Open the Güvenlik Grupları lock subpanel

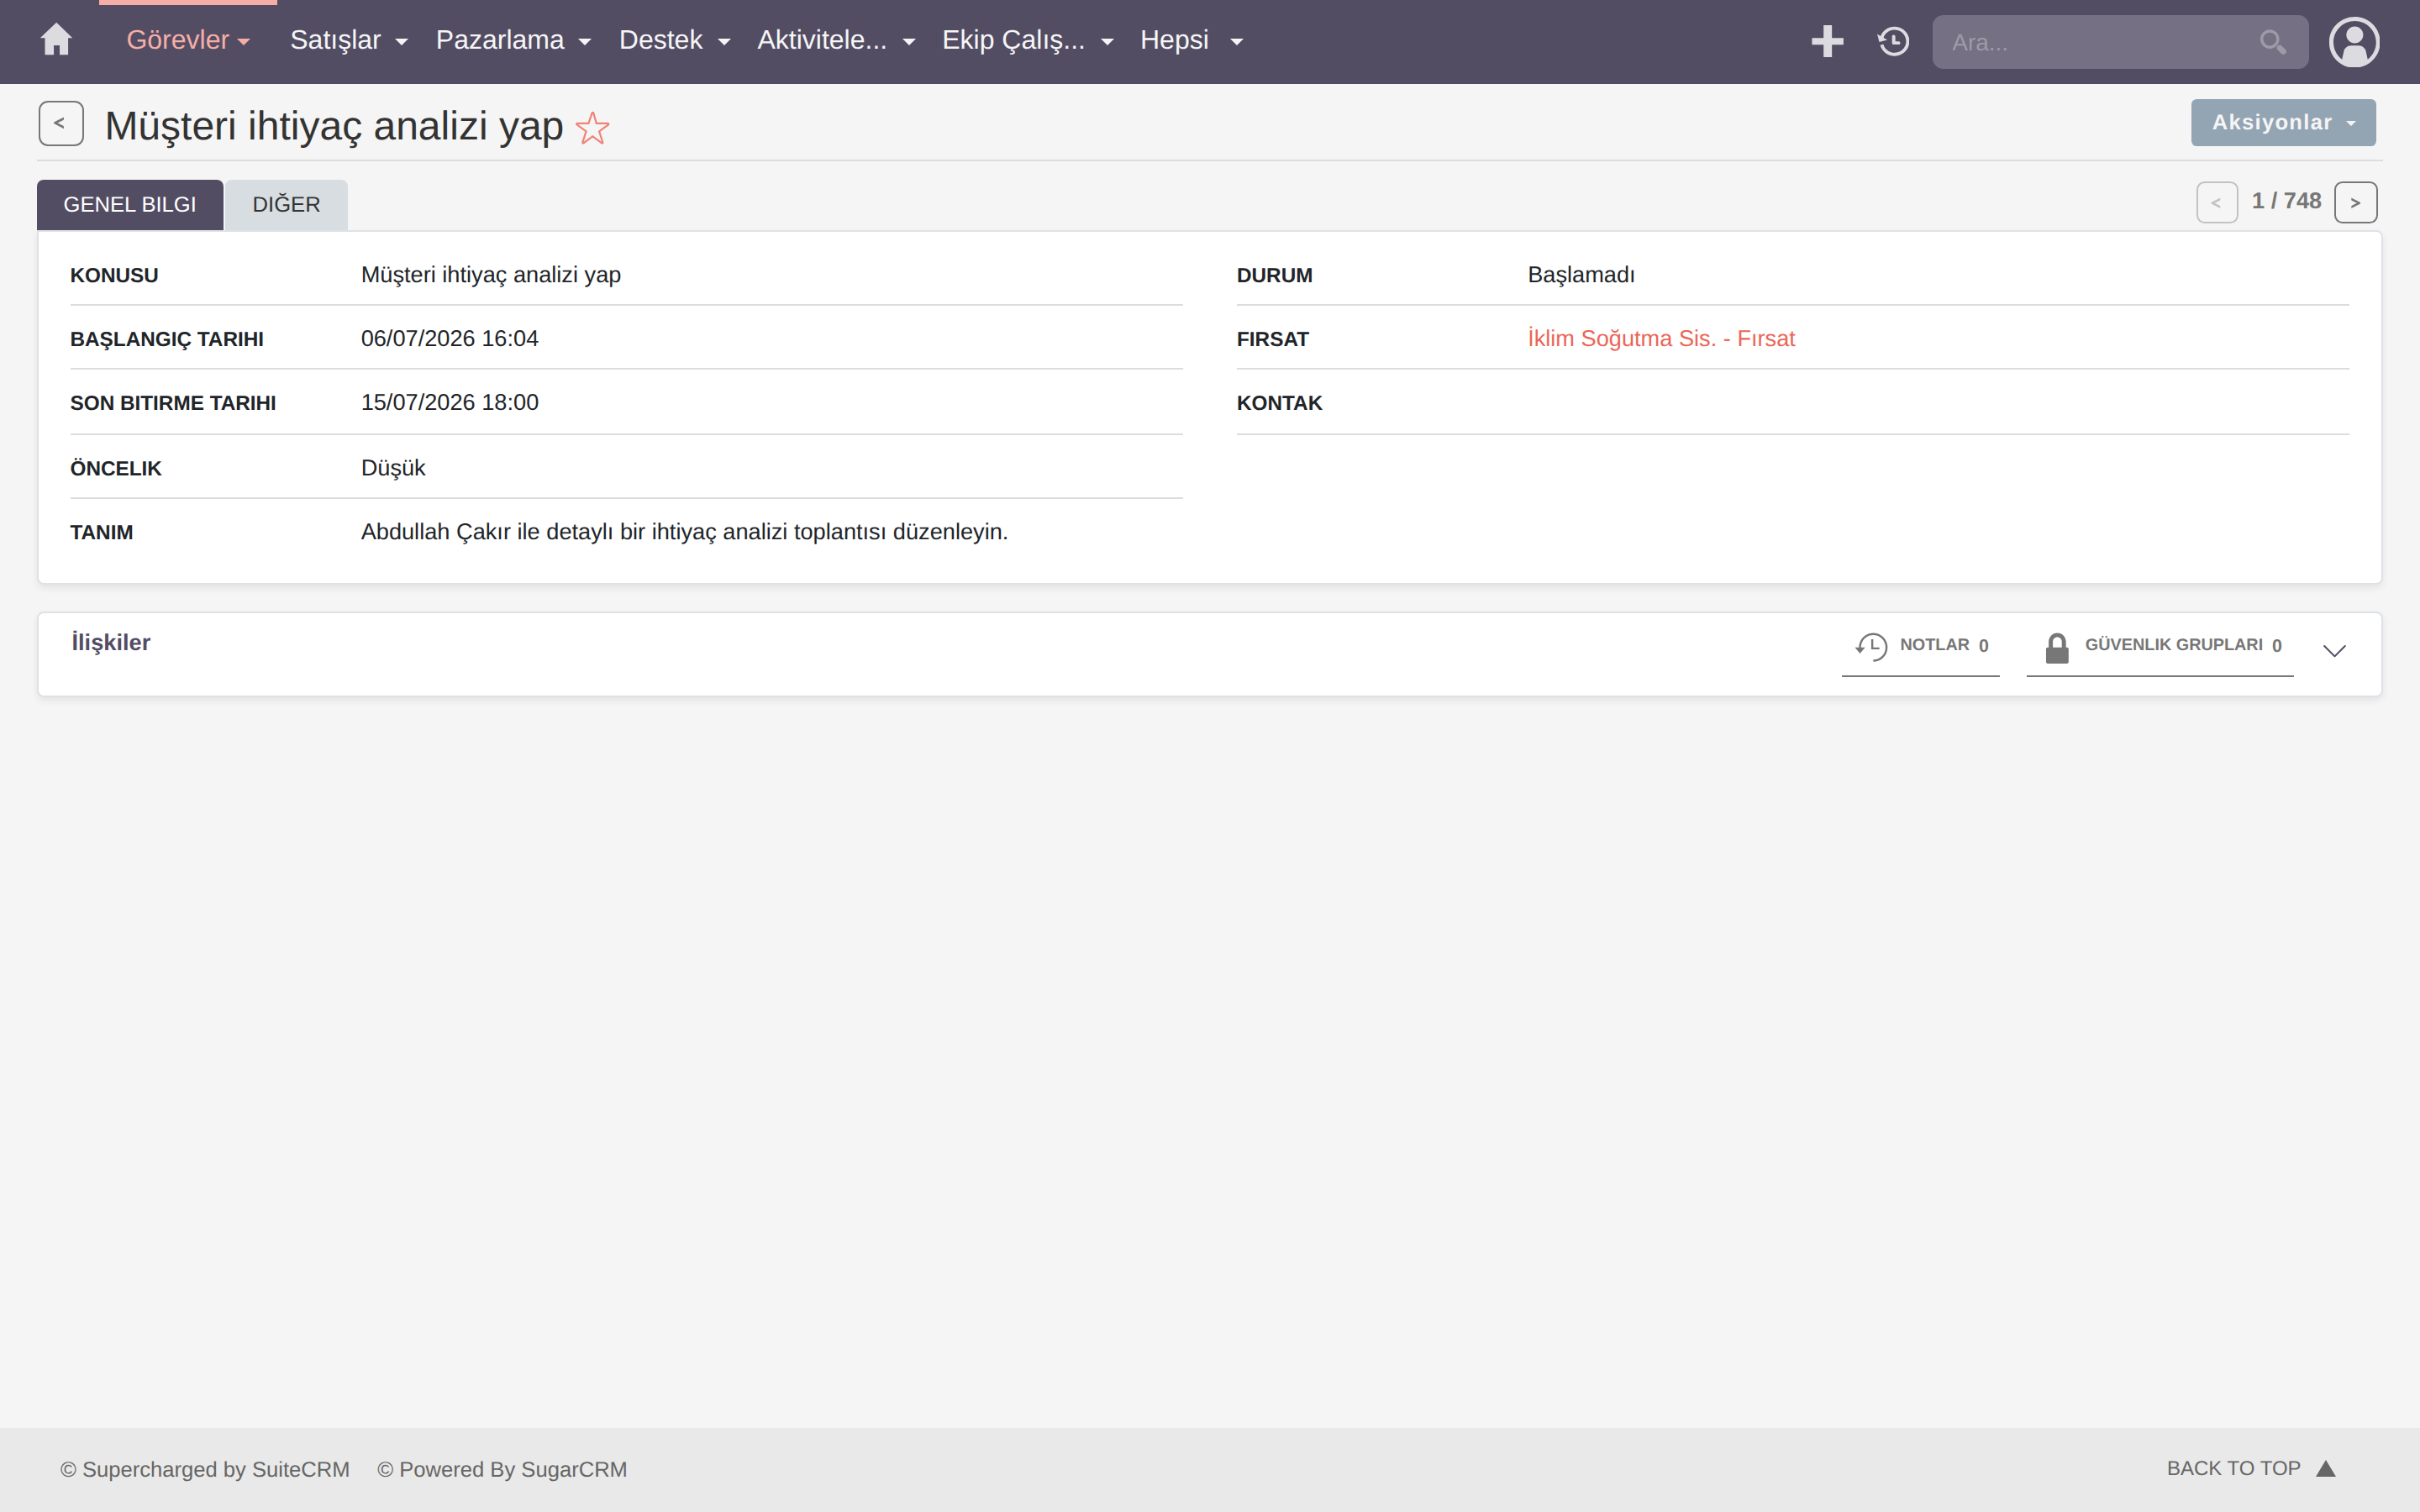click(2160, 646)
